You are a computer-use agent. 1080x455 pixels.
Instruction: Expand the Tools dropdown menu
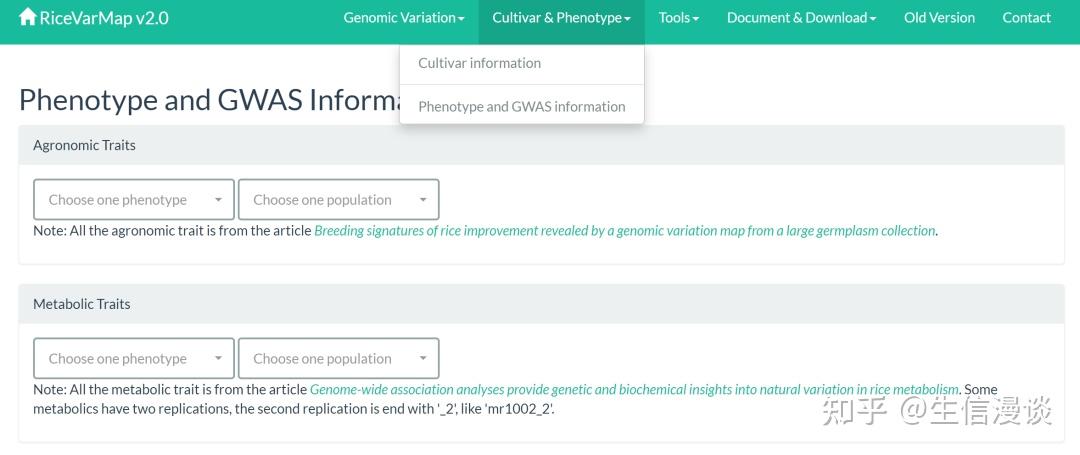[679, 18]
